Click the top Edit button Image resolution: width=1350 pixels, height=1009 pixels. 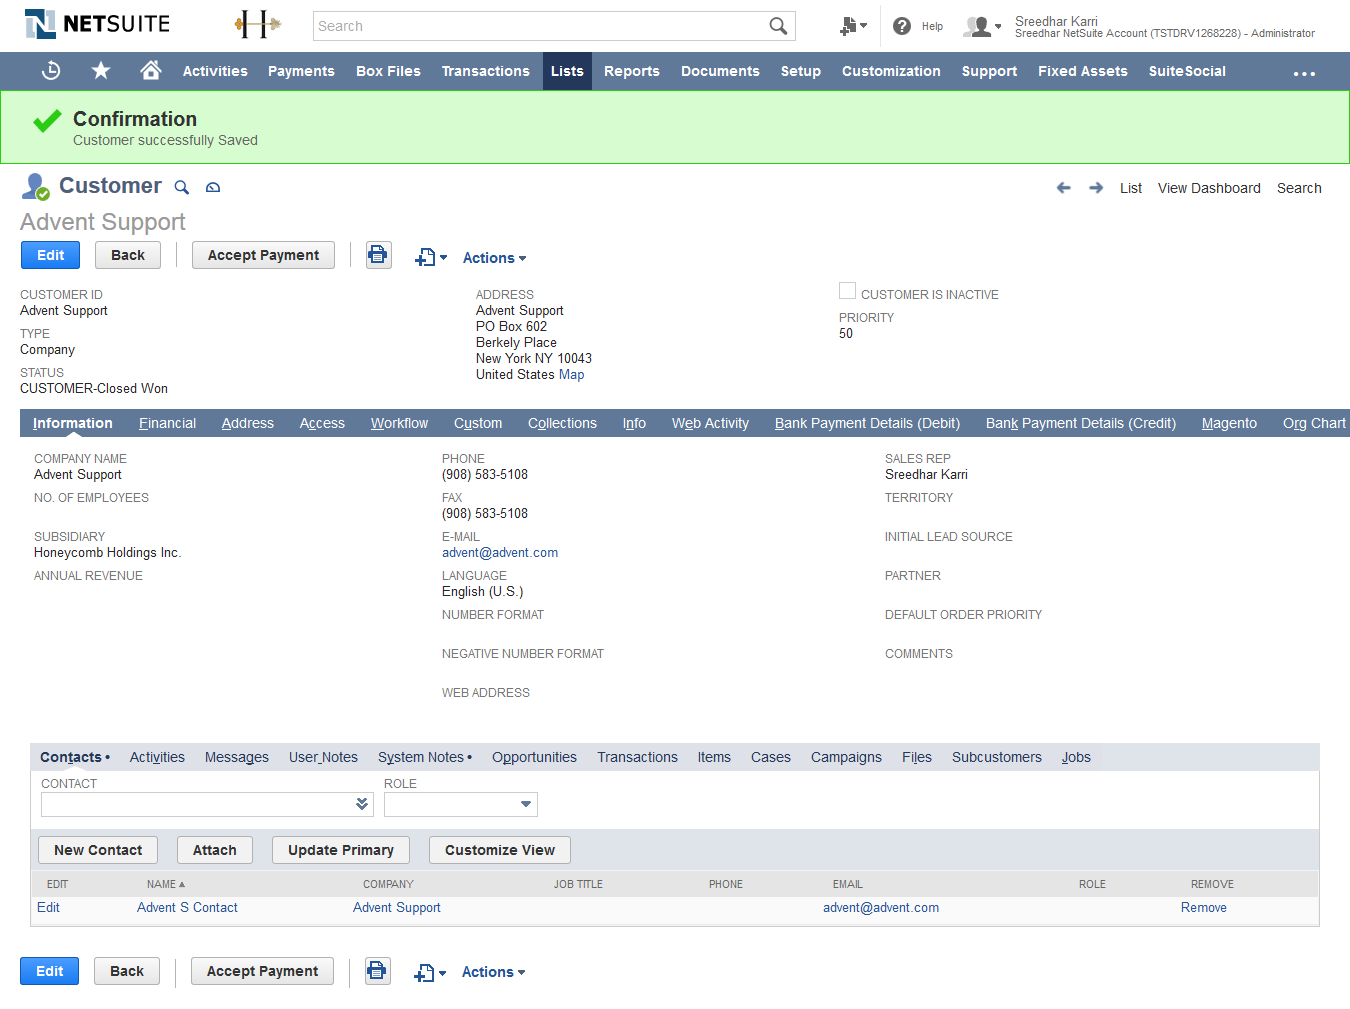pyautogui.click(x=51, y=255)
